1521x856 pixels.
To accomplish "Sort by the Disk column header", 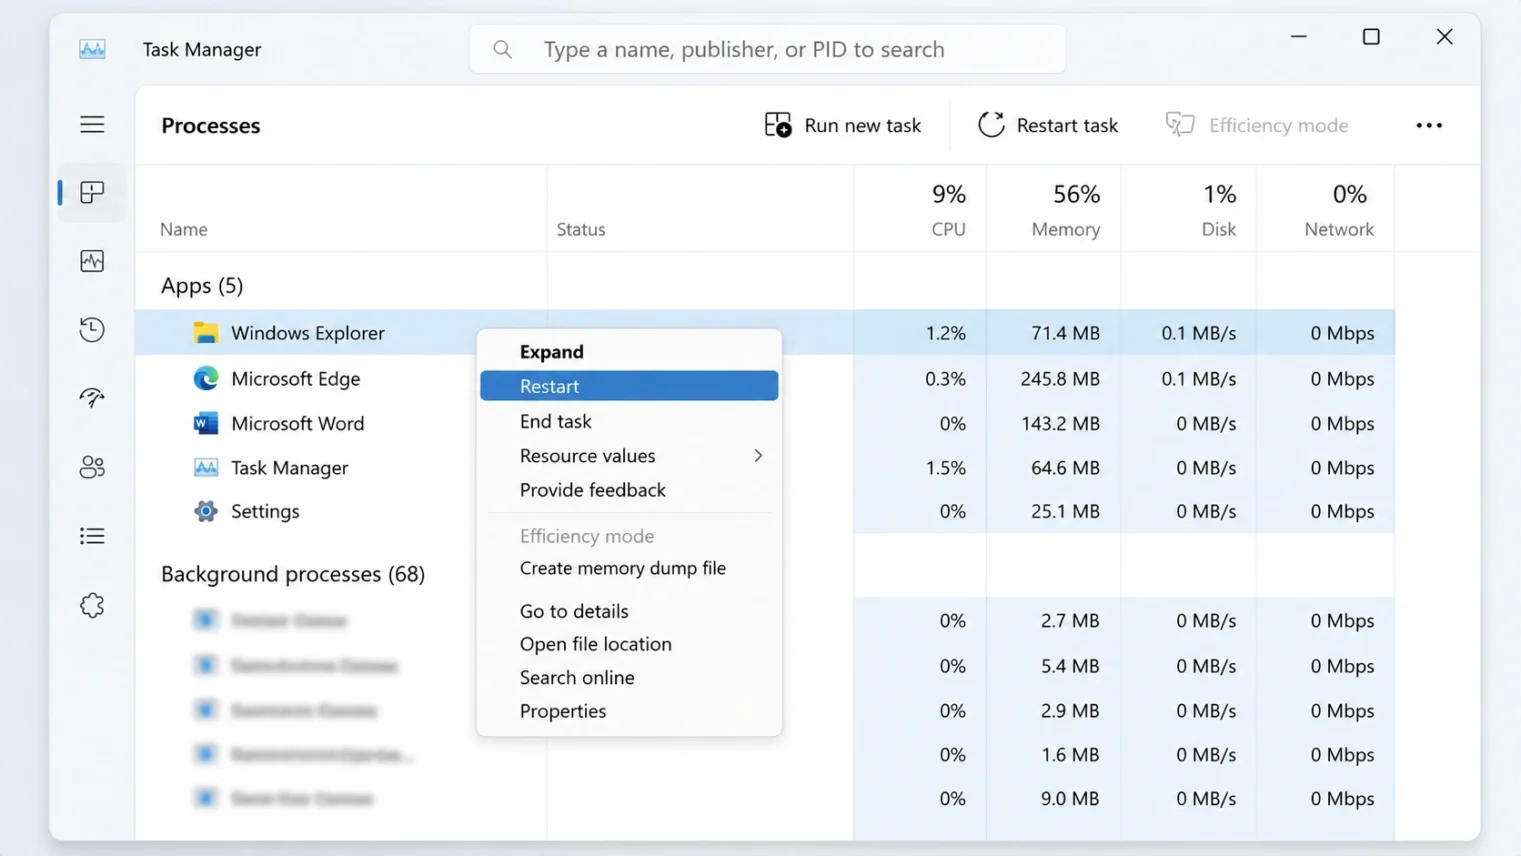I will point(1219,229).
